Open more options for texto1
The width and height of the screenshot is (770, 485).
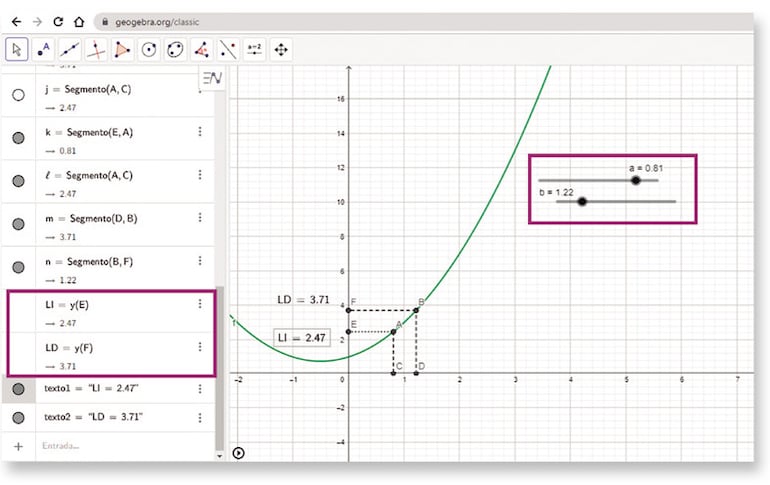(200, 389)
